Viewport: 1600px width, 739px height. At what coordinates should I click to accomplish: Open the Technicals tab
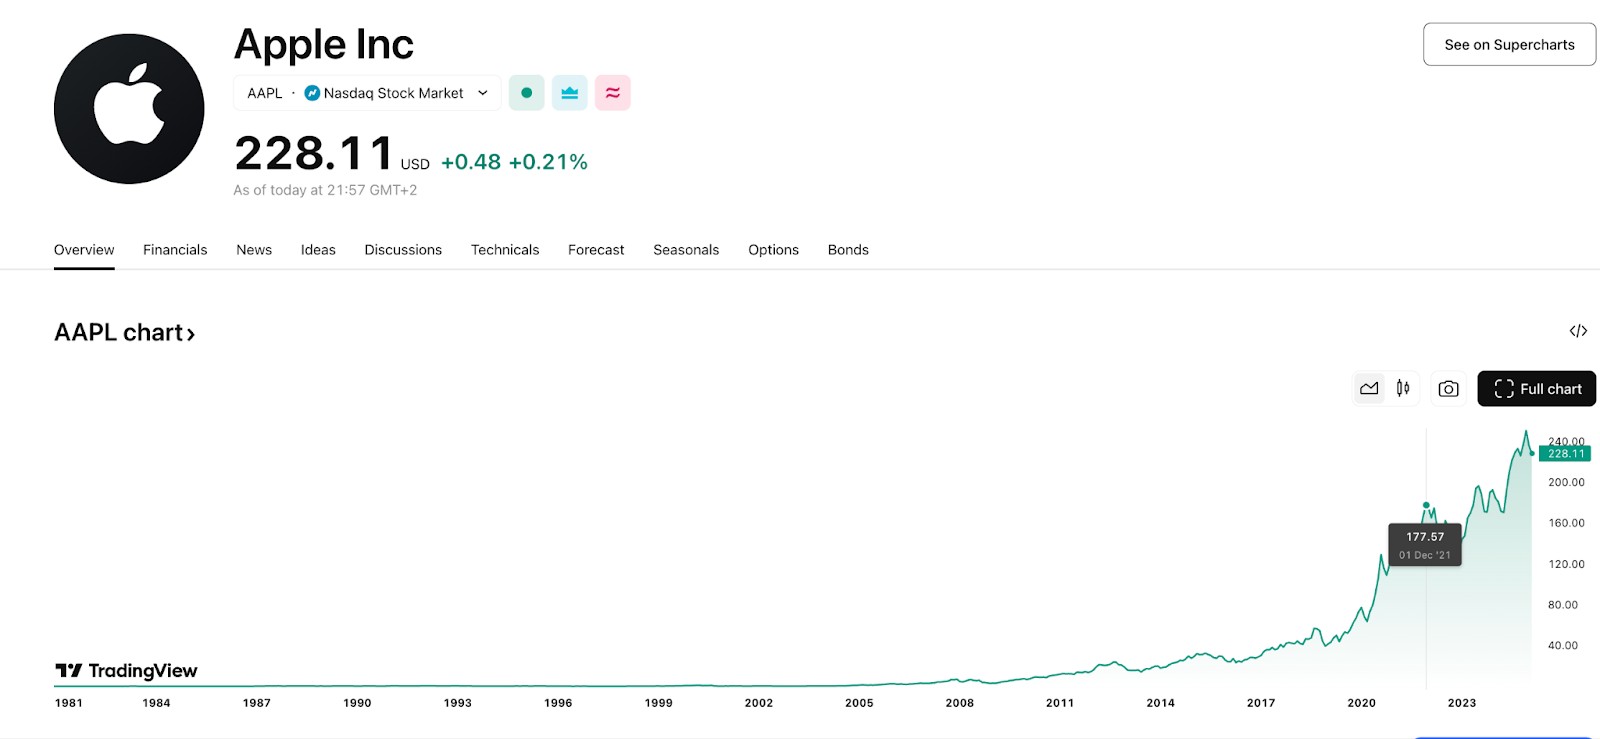coord(505,250)
